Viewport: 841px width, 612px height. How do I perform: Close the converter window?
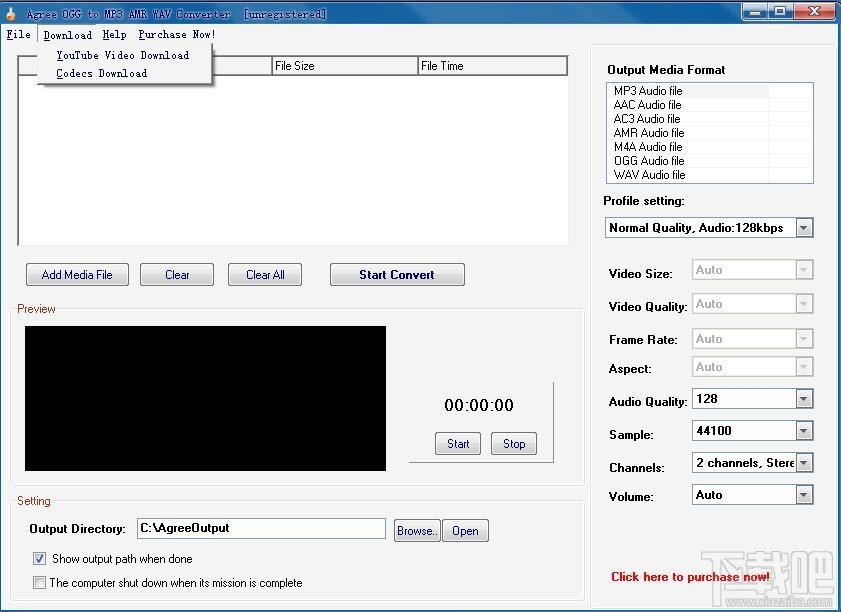(814, 12)
